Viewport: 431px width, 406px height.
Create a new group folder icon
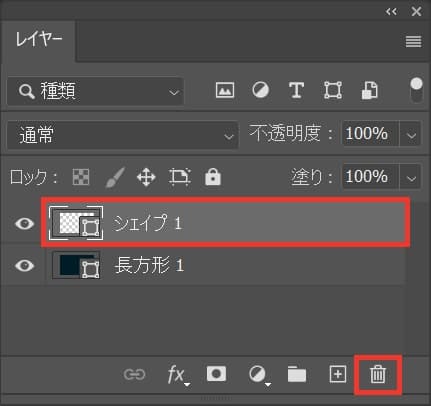(297, 374)
